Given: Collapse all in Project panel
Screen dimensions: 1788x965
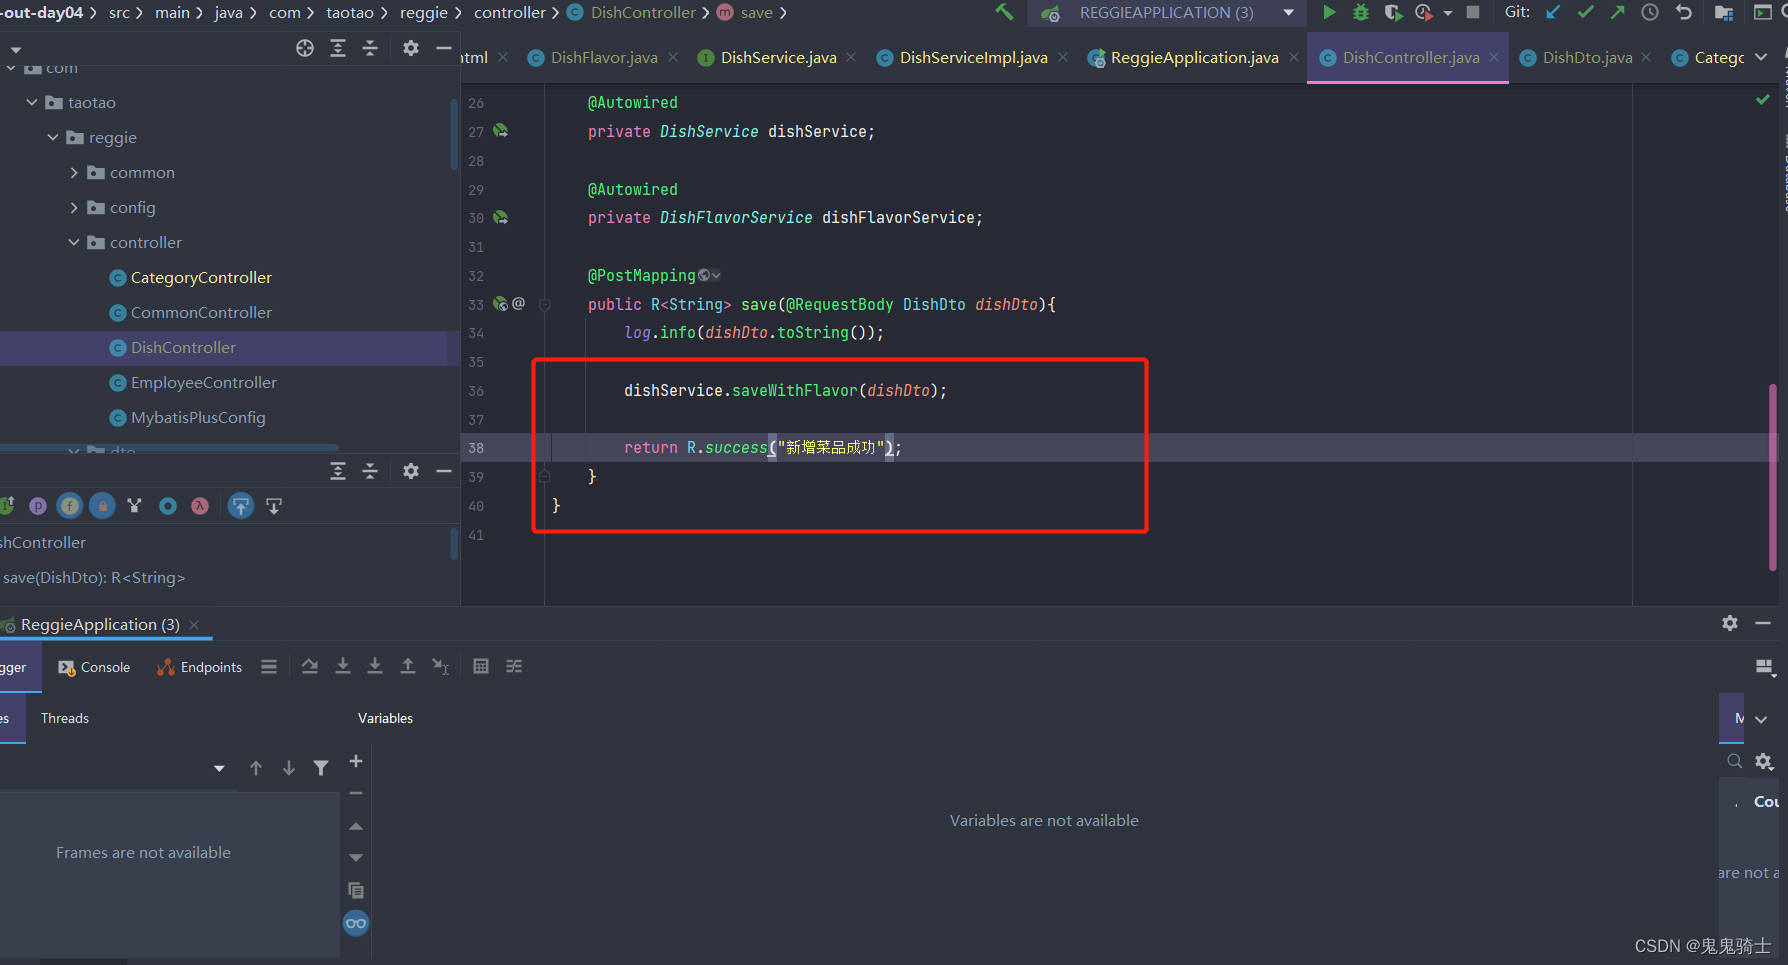Looking at the screenshot, I should pyautogui.click(x=370, y=48).
